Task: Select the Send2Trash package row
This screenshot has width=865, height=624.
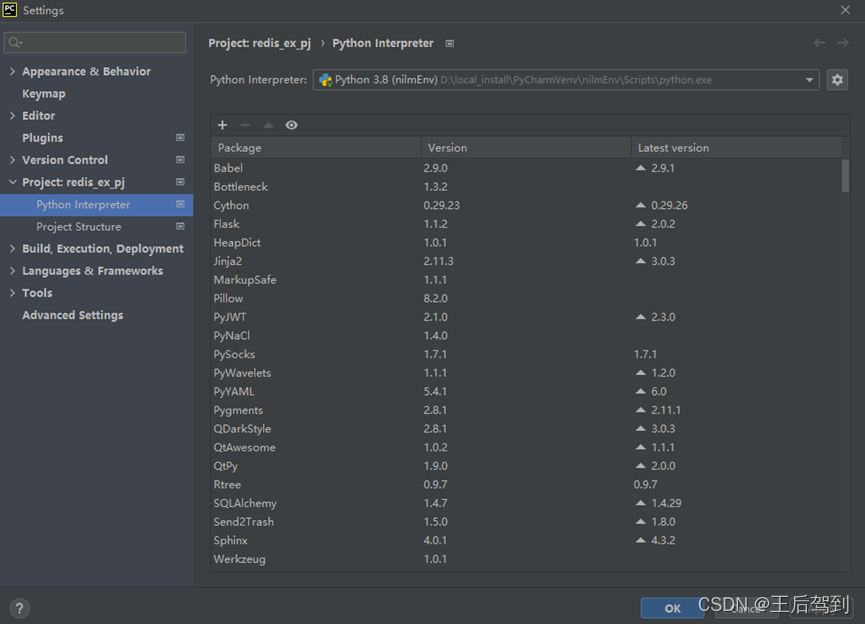Action: click(527, 522)
